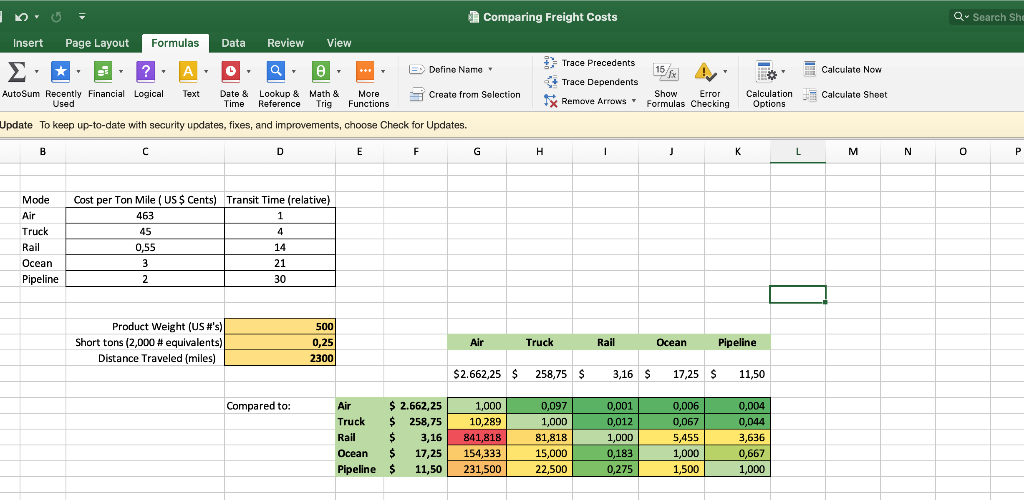Click the Calculate Now icon

pos(810,69)
